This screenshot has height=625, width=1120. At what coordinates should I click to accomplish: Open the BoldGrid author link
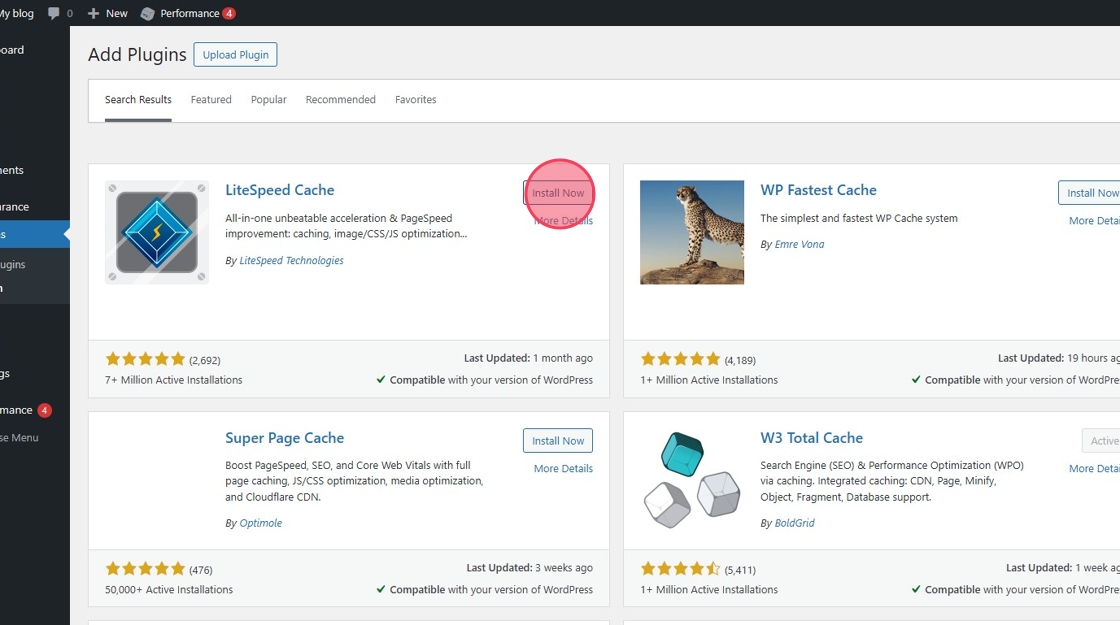point(794,523)
